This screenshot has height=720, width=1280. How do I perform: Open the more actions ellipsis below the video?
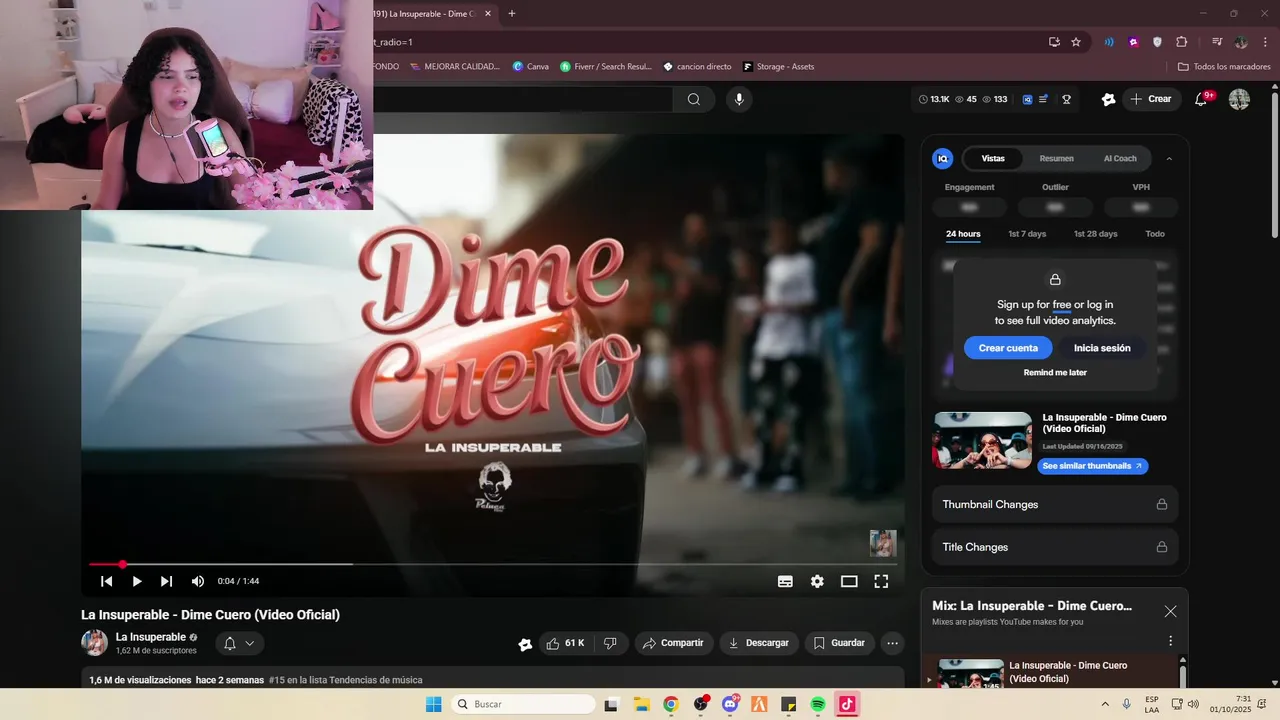pyautogui.click(x=893, y=643)
